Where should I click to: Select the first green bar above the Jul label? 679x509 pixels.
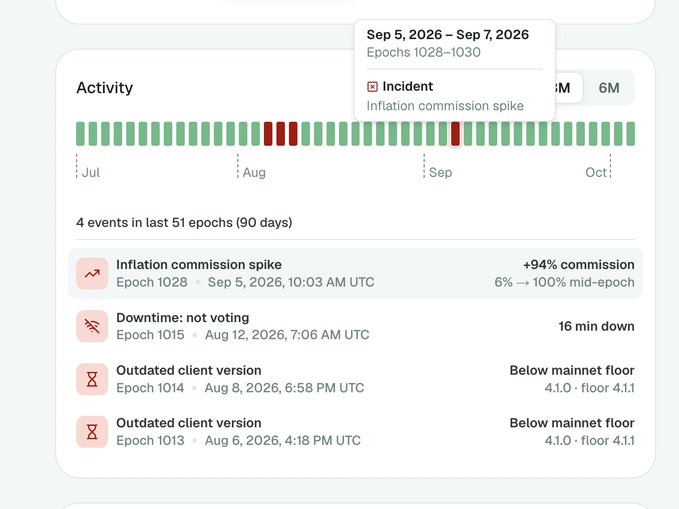click(x=80, y=134)
